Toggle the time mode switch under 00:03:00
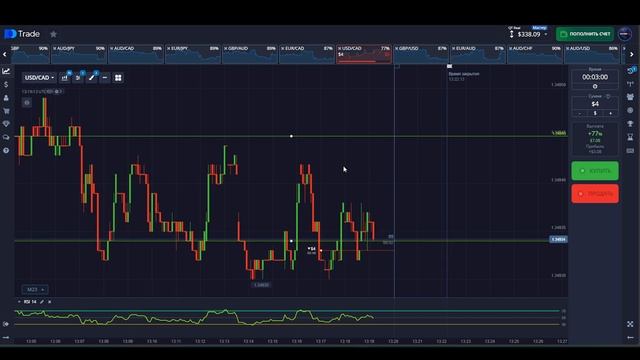Screen dimensions: 640x360 (x=595, y=87)
